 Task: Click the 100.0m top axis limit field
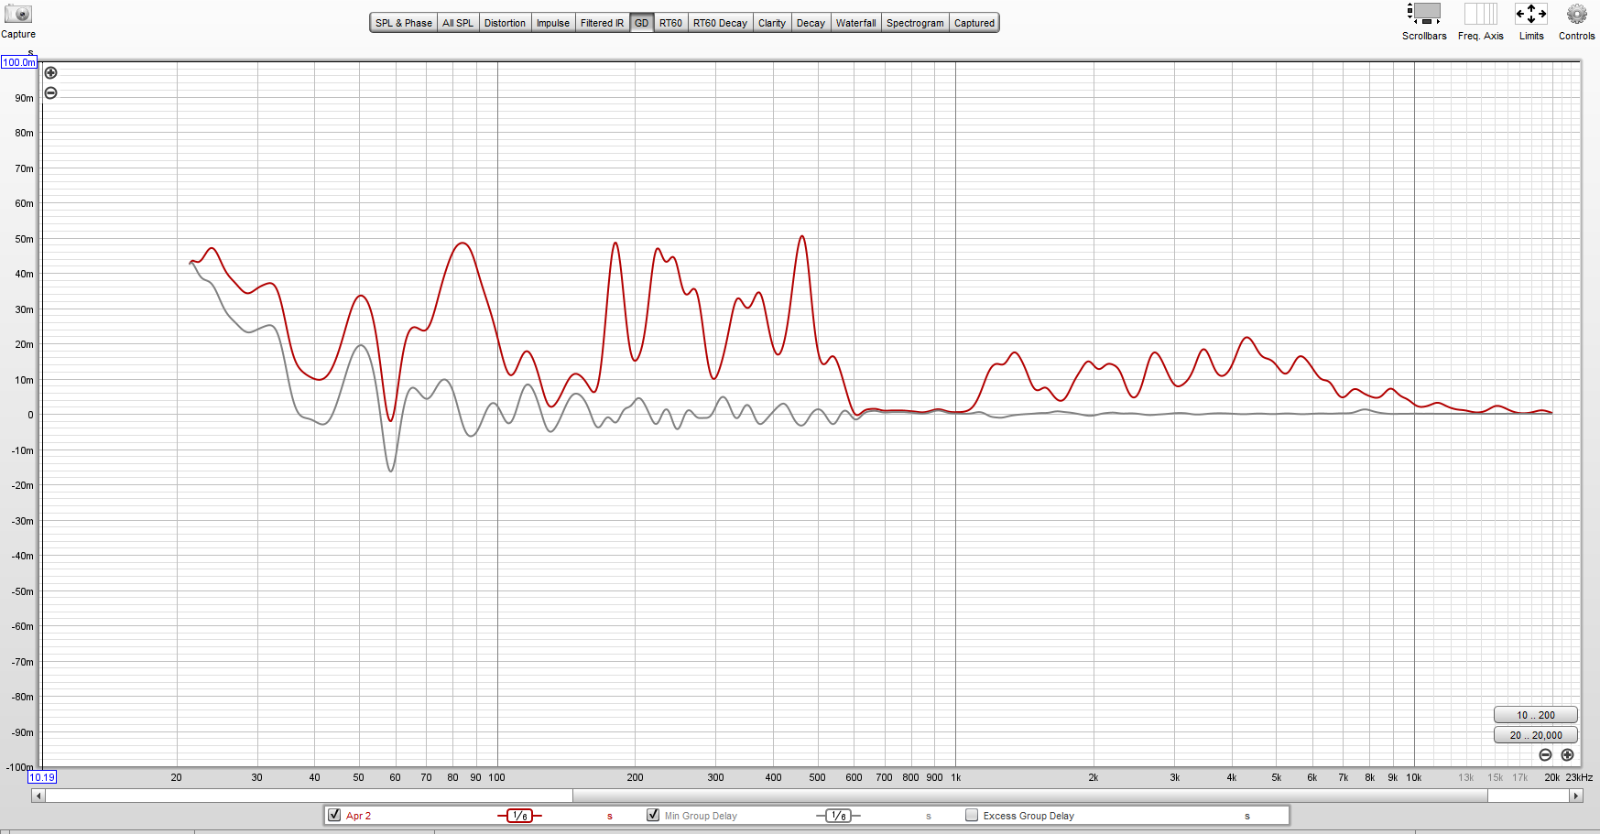19,62
